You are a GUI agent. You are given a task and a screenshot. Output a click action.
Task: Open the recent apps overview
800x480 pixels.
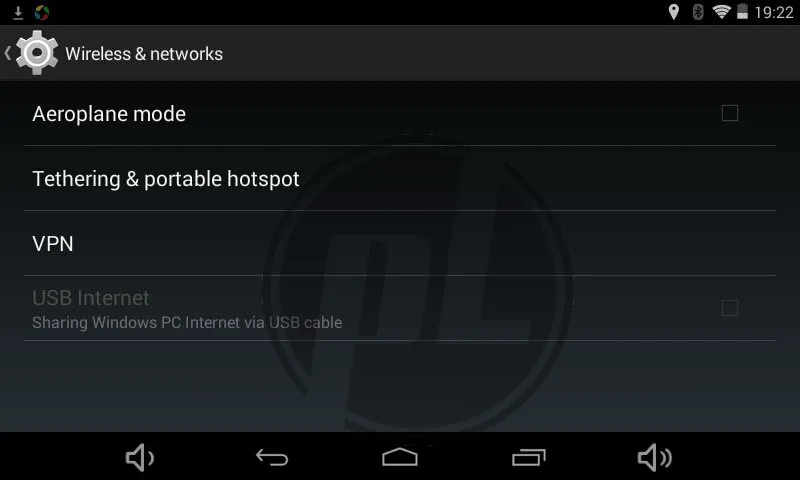click(529, 457)
